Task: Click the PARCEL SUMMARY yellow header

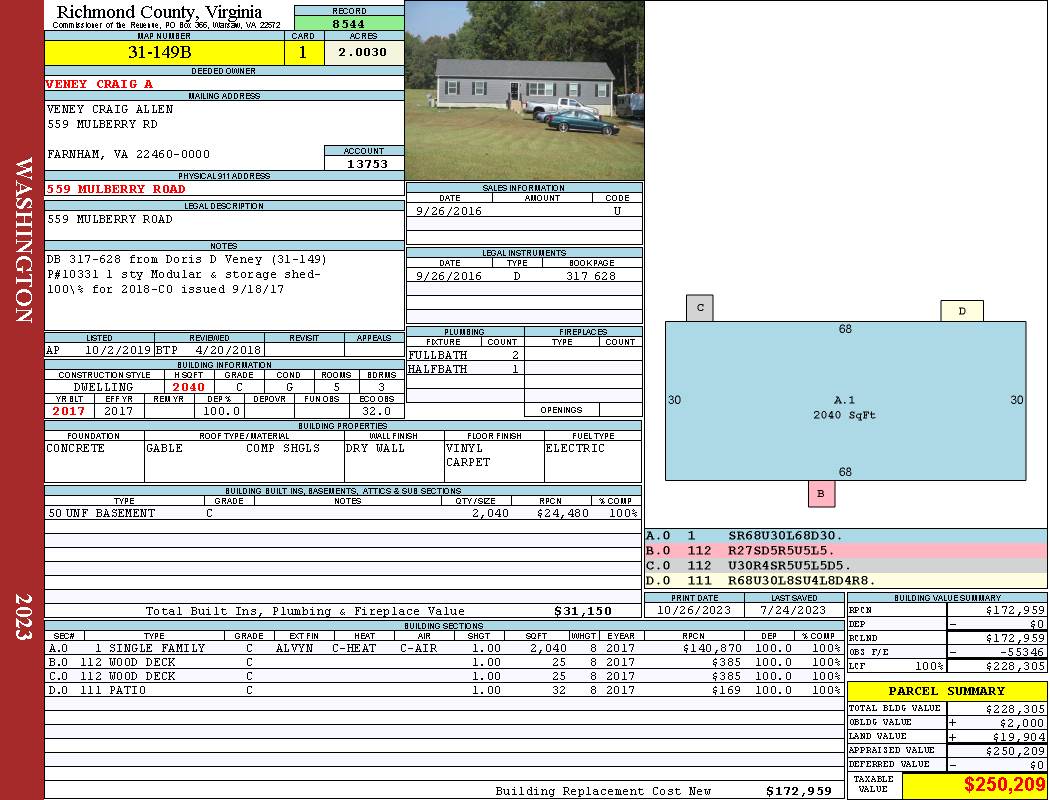Action: pos(946,691)
